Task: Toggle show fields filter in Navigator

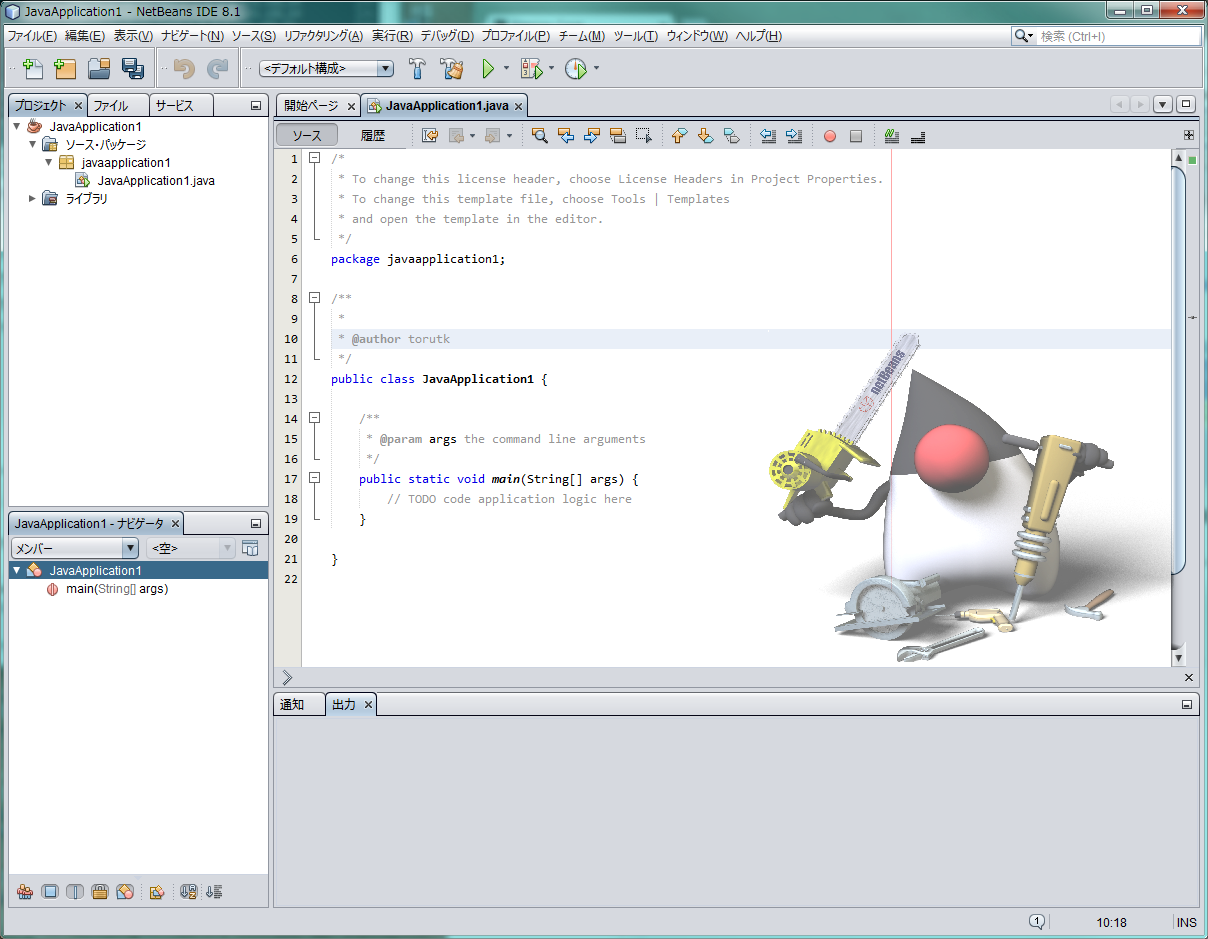Action: click(50, 892)
